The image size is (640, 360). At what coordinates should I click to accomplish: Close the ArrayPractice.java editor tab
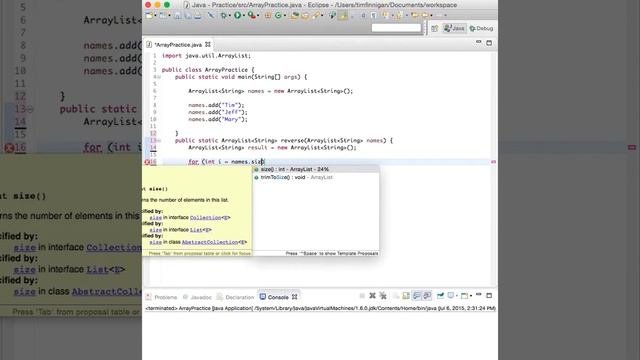(x=208, y=44)
